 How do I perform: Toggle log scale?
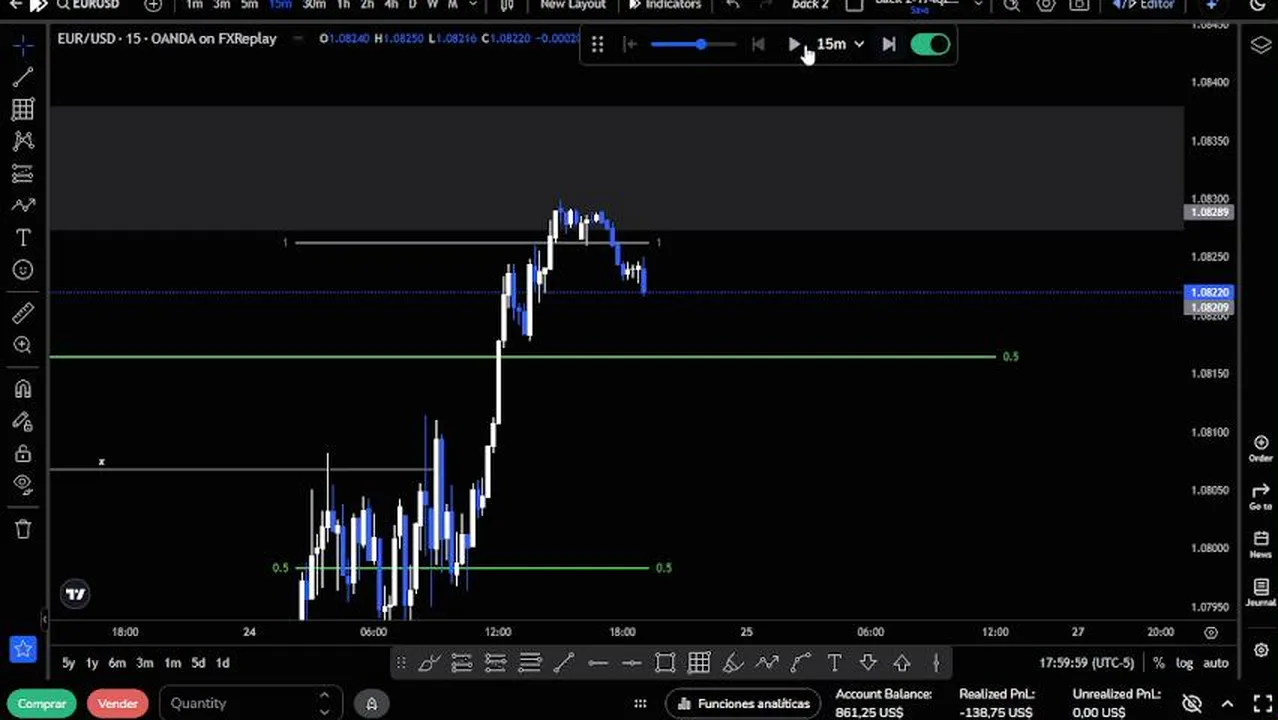click(1184, 663)
